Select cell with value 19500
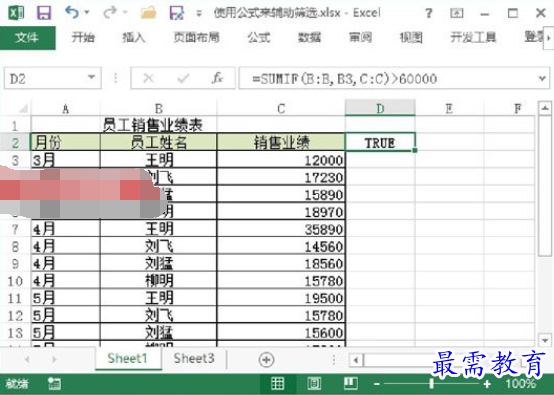554x395 pixels. coord(281,298)
